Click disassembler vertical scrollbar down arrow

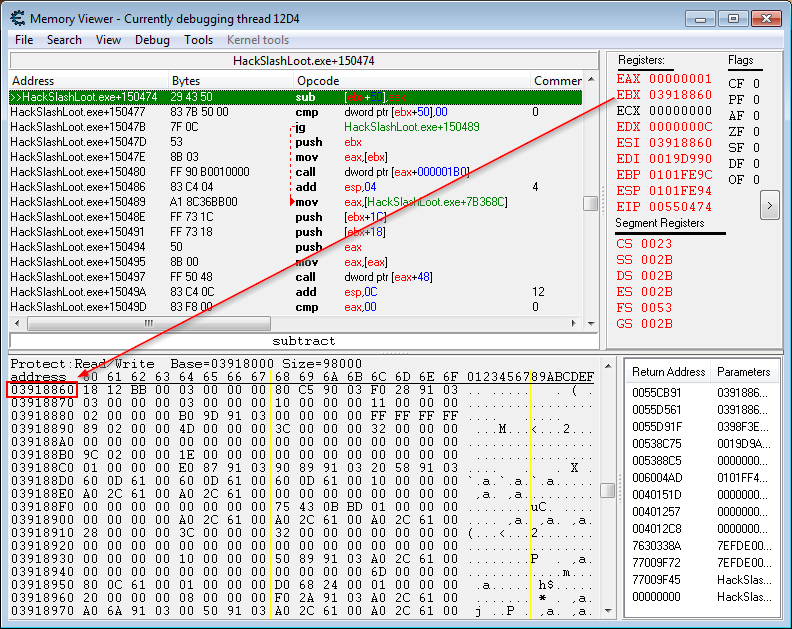click(591, 323)
